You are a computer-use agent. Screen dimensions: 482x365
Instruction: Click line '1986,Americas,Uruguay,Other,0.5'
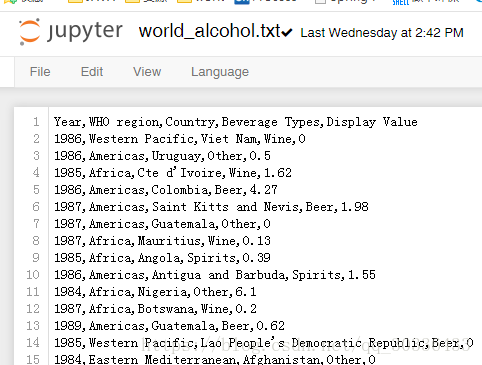[162, 156]
